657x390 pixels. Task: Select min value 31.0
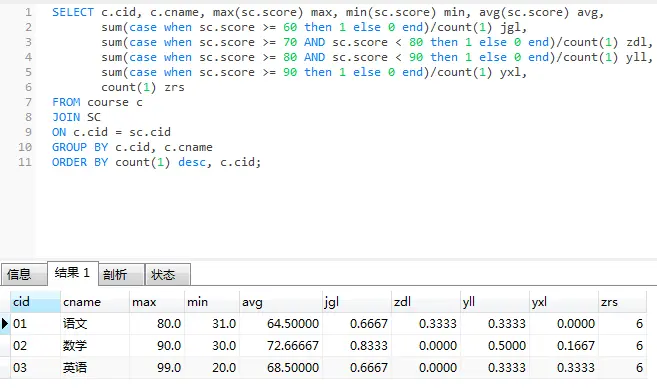tap(212, 323)
